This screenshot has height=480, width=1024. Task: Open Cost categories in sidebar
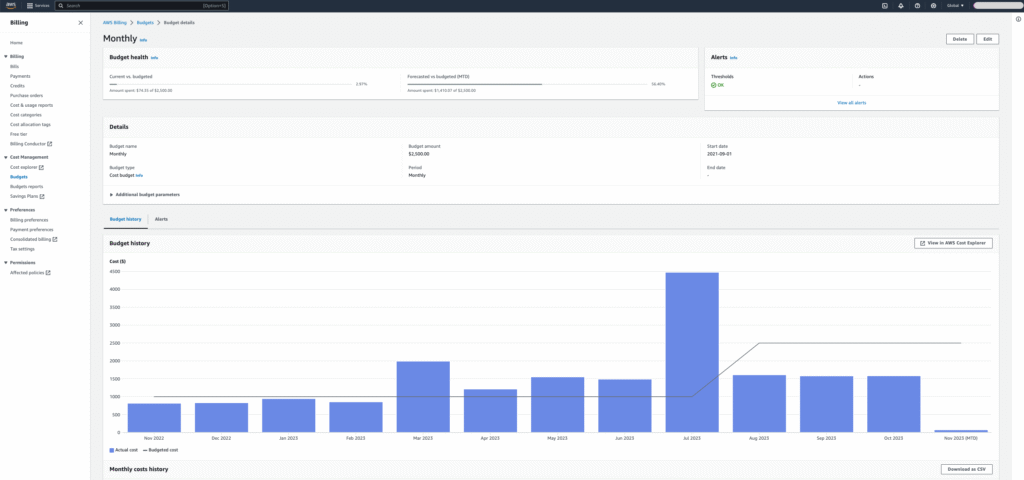click(26, 114)
